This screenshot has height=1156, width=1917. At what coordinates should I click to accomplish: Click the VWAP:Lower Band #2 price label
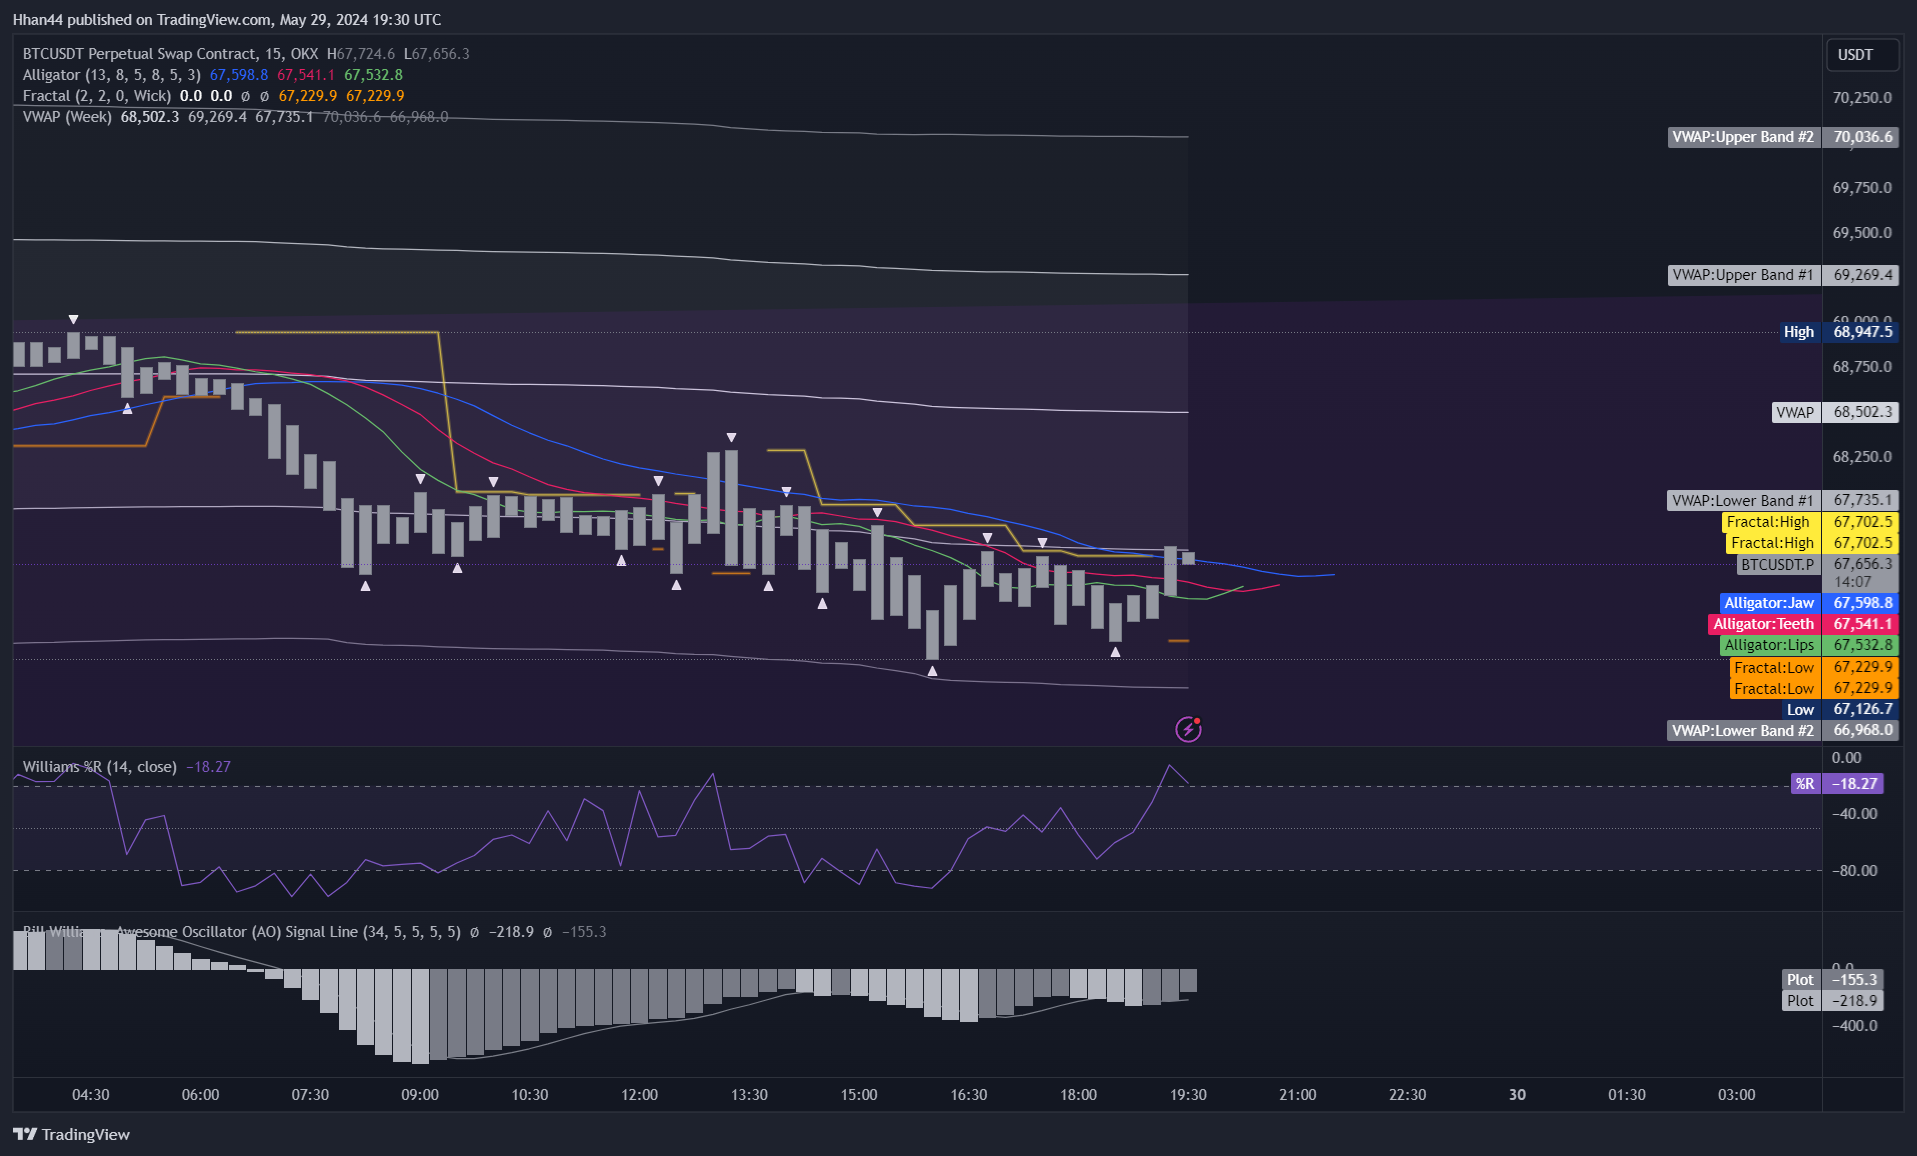coord(1743,731)
